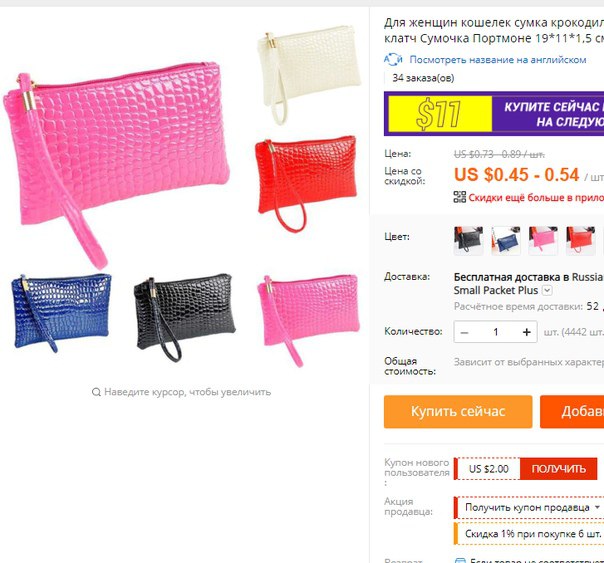The width and height of the screenshot is (604, 563).
Task: Click the translate icon beside English title link
Action: 393,60
